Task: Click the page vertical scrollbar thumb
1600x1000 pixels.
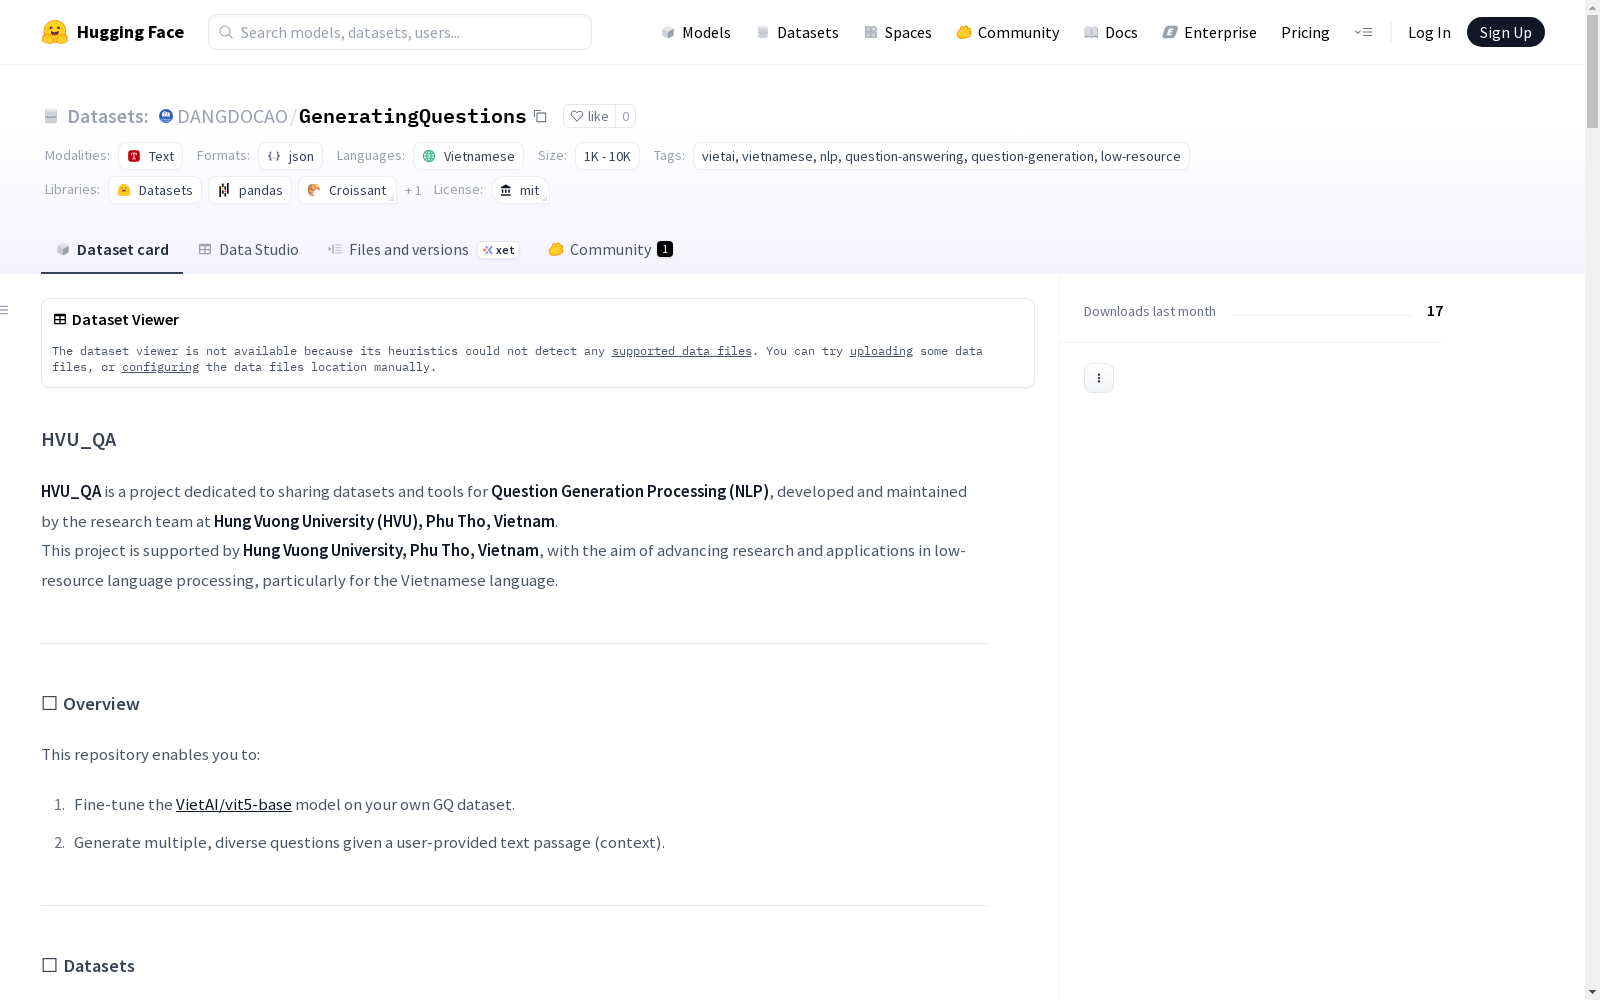Action: click(1592, 72)
